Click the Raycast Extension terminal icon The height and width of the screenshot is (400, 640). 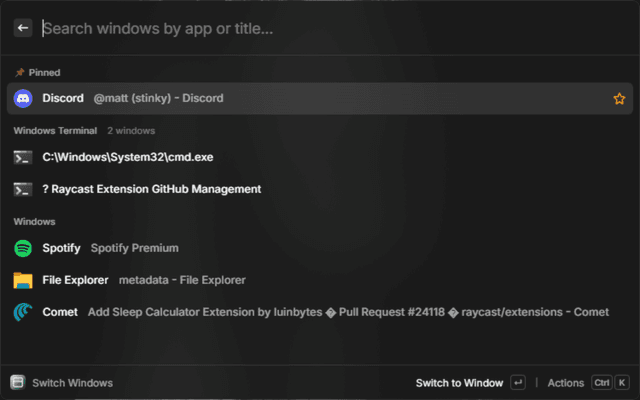(23, 189)
